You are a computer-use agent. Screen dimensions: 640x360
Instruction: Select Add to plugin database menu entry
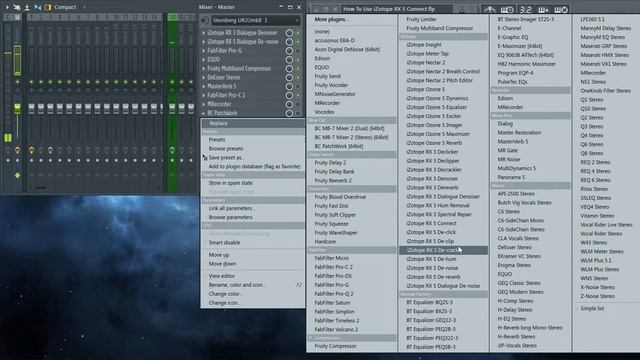(x=254, y=167)
